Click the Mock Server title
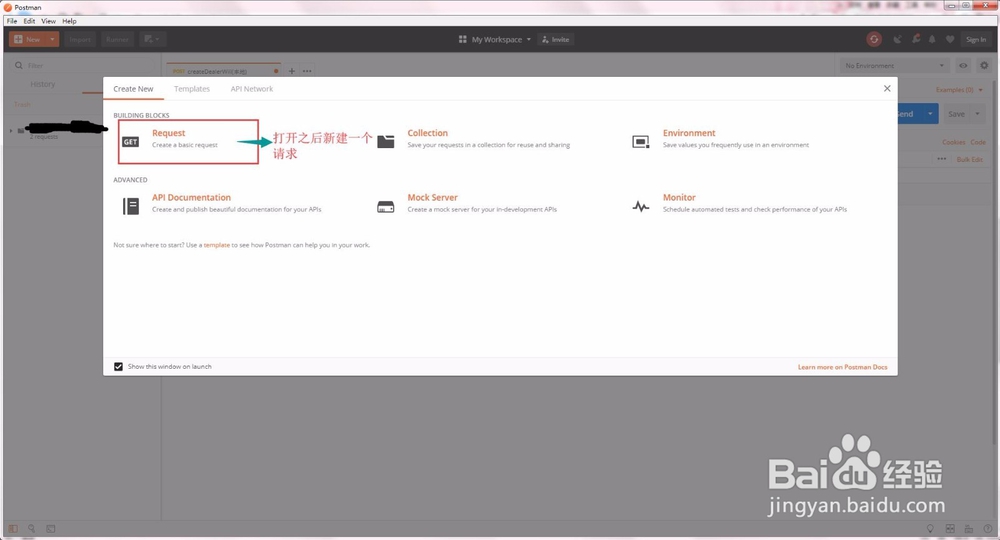Viewport: 1000px width, 540px height. pos(432,197)
